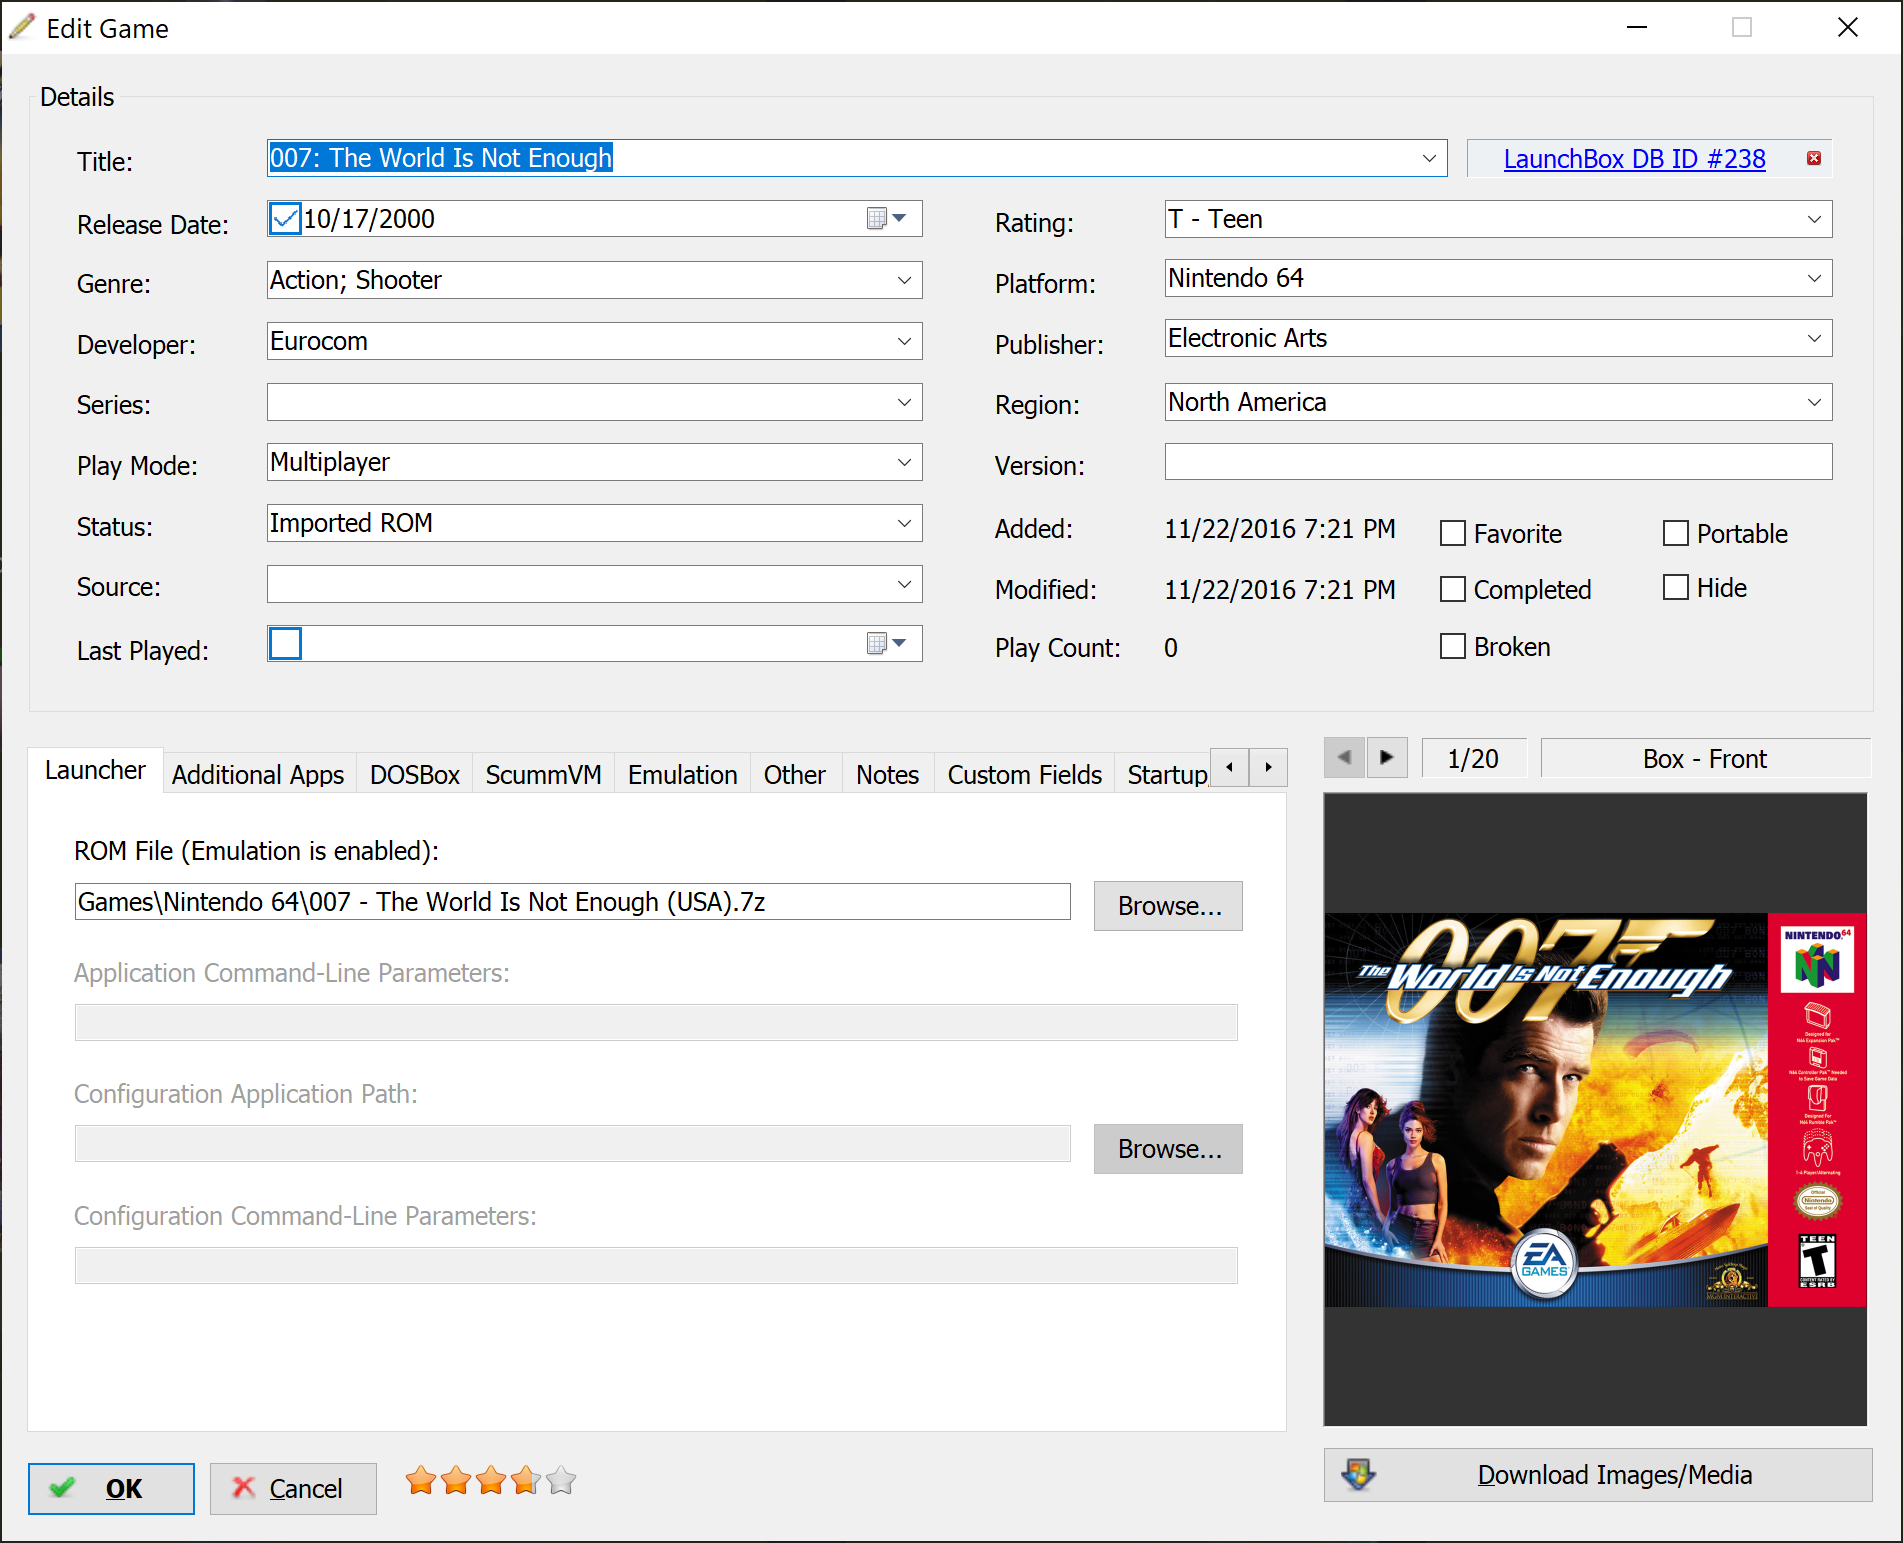
Task: Click Download Images/Media button
Action: coord(1597,1474)
